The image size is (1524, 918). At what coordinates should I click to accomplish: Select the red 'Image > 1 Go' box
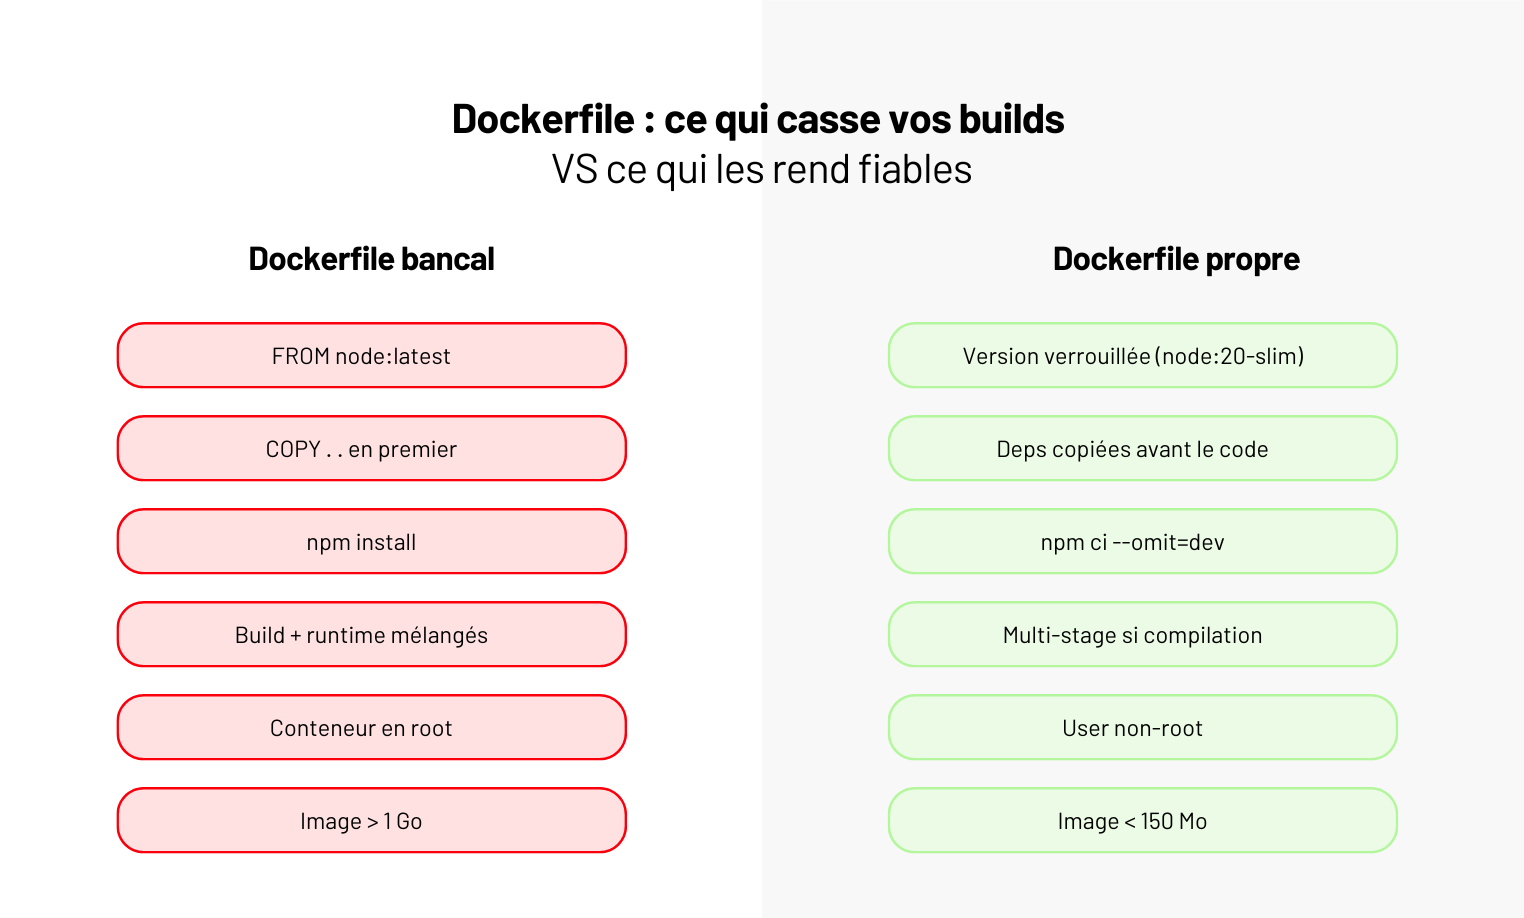[371, 821]
